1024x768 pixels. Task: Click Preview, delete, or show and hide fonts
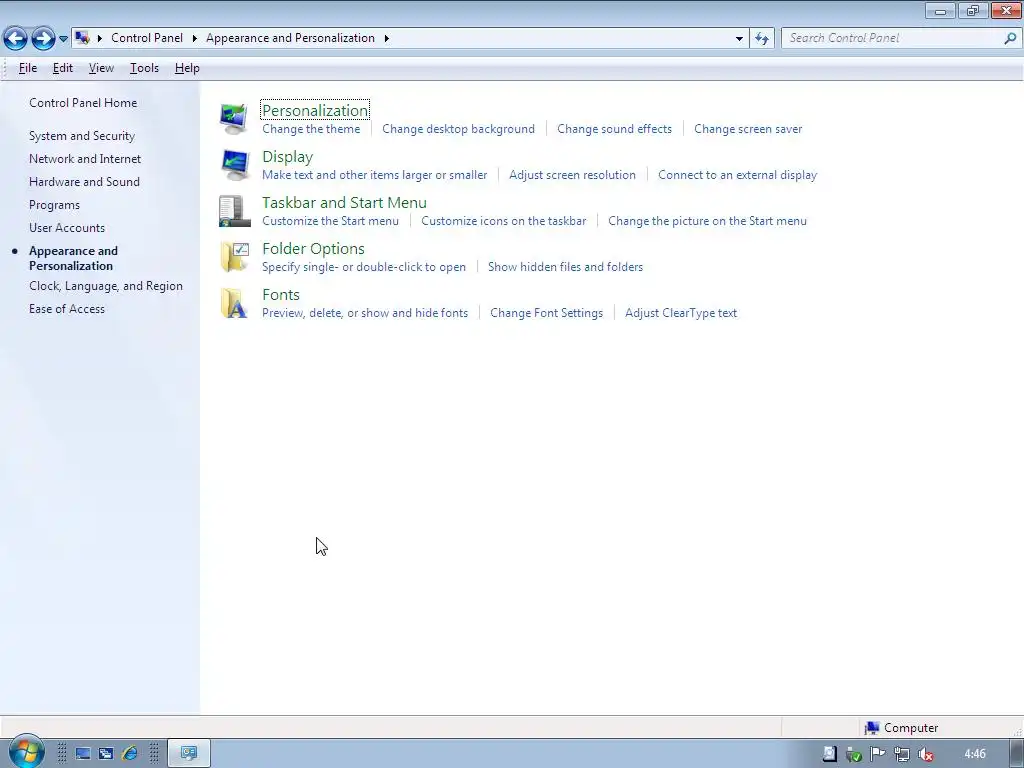point(365,313)
